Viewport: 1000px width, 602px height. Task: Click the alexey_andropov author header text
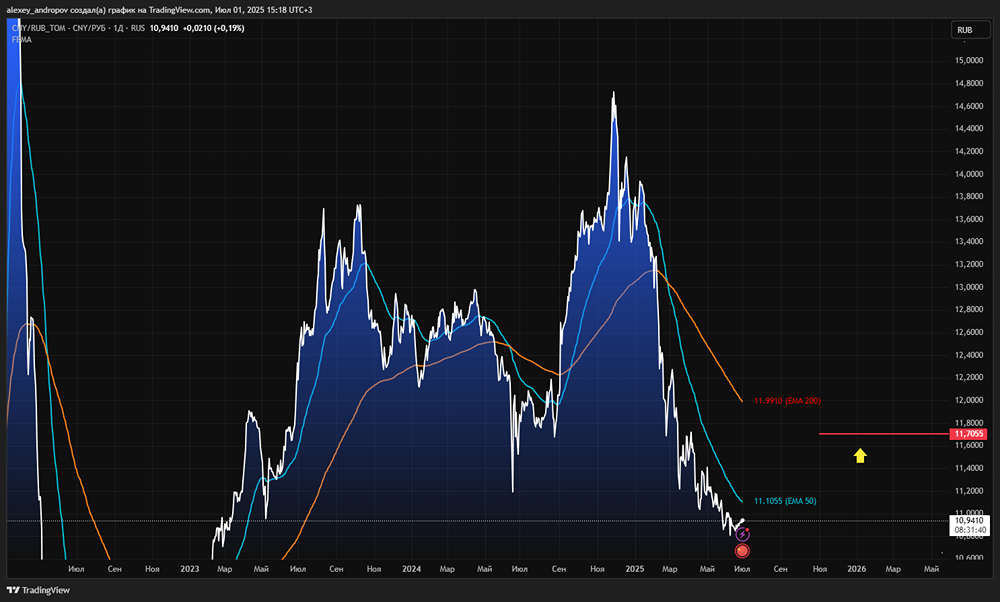(37, 10)
